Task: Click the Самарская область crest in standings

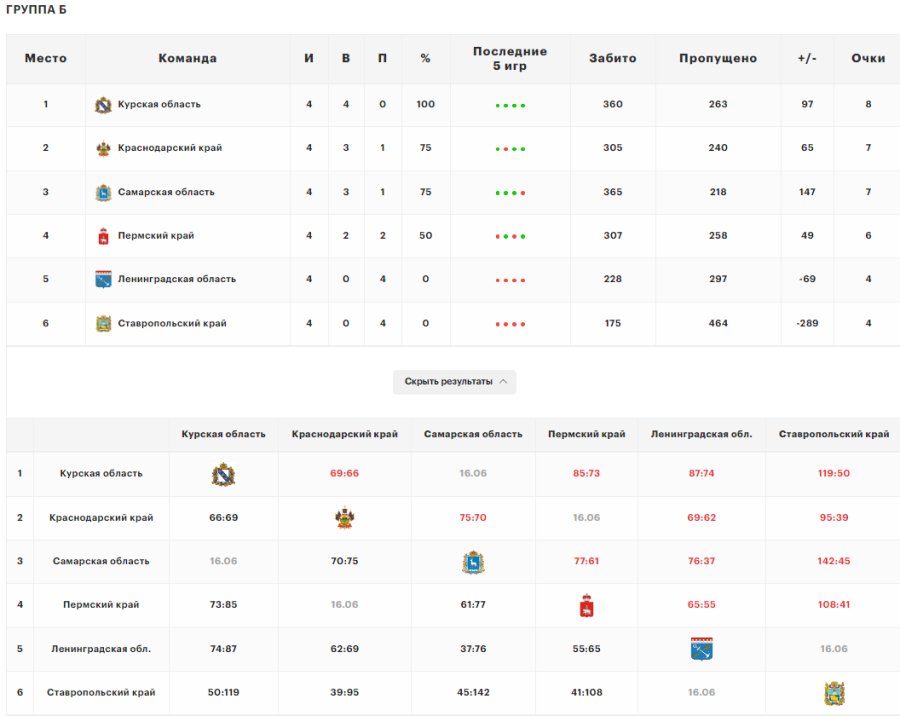Action: [x=103, y=192]
